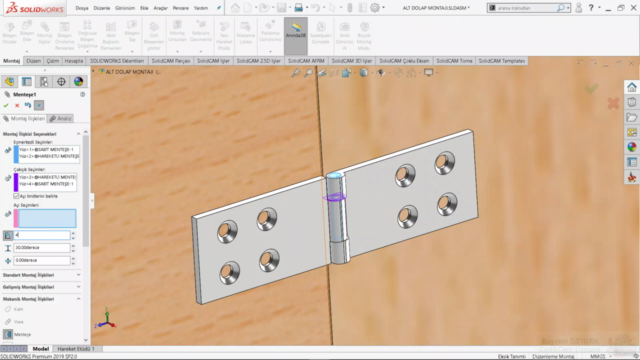The height and width of the screenshot is (360, 640).
Task: Open the Dosya menu
Action: (82, 8)
